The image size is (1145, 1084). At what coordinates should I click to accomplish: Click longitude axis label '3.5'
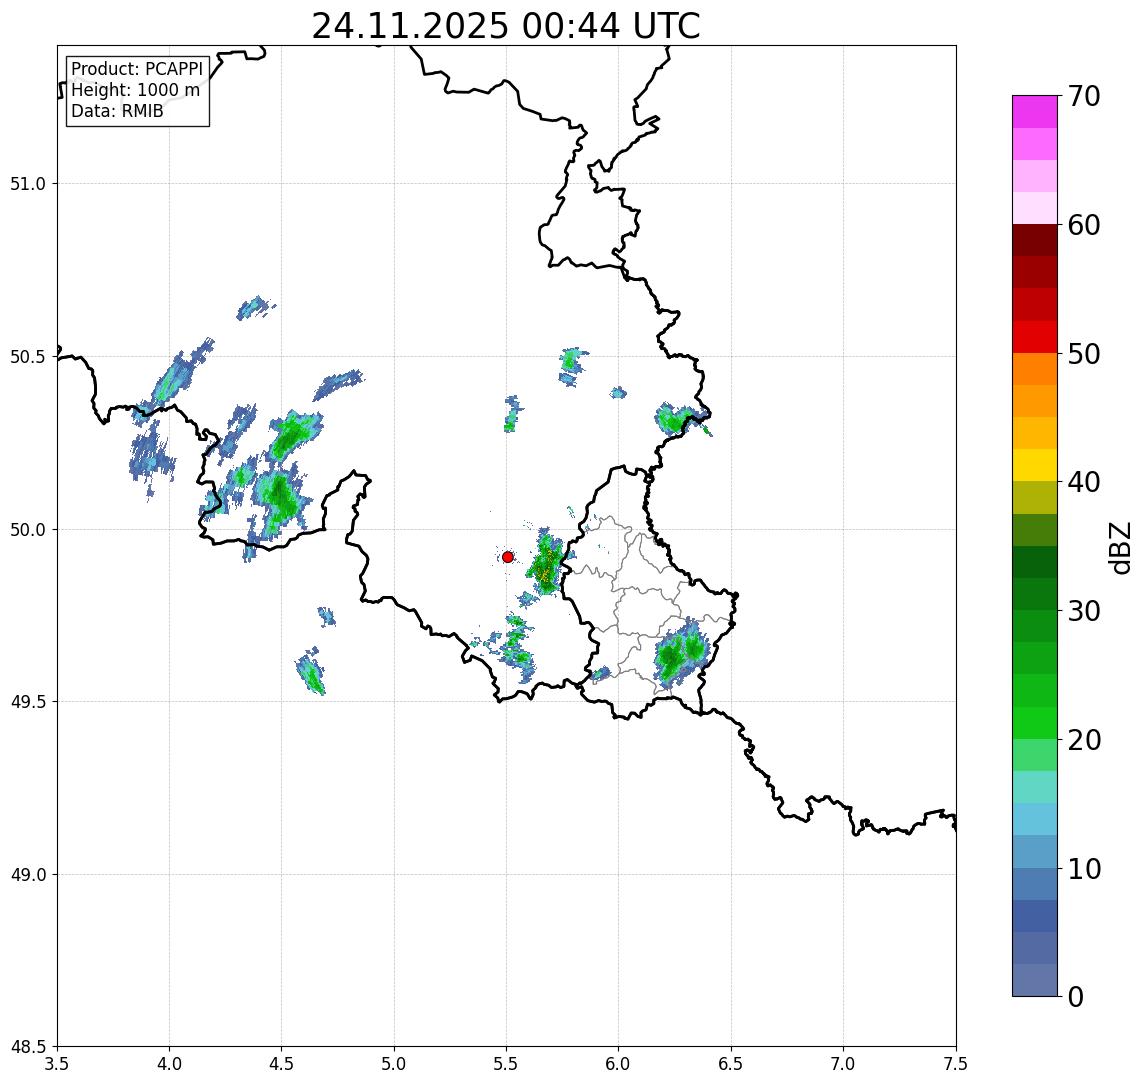(57, 1063)
